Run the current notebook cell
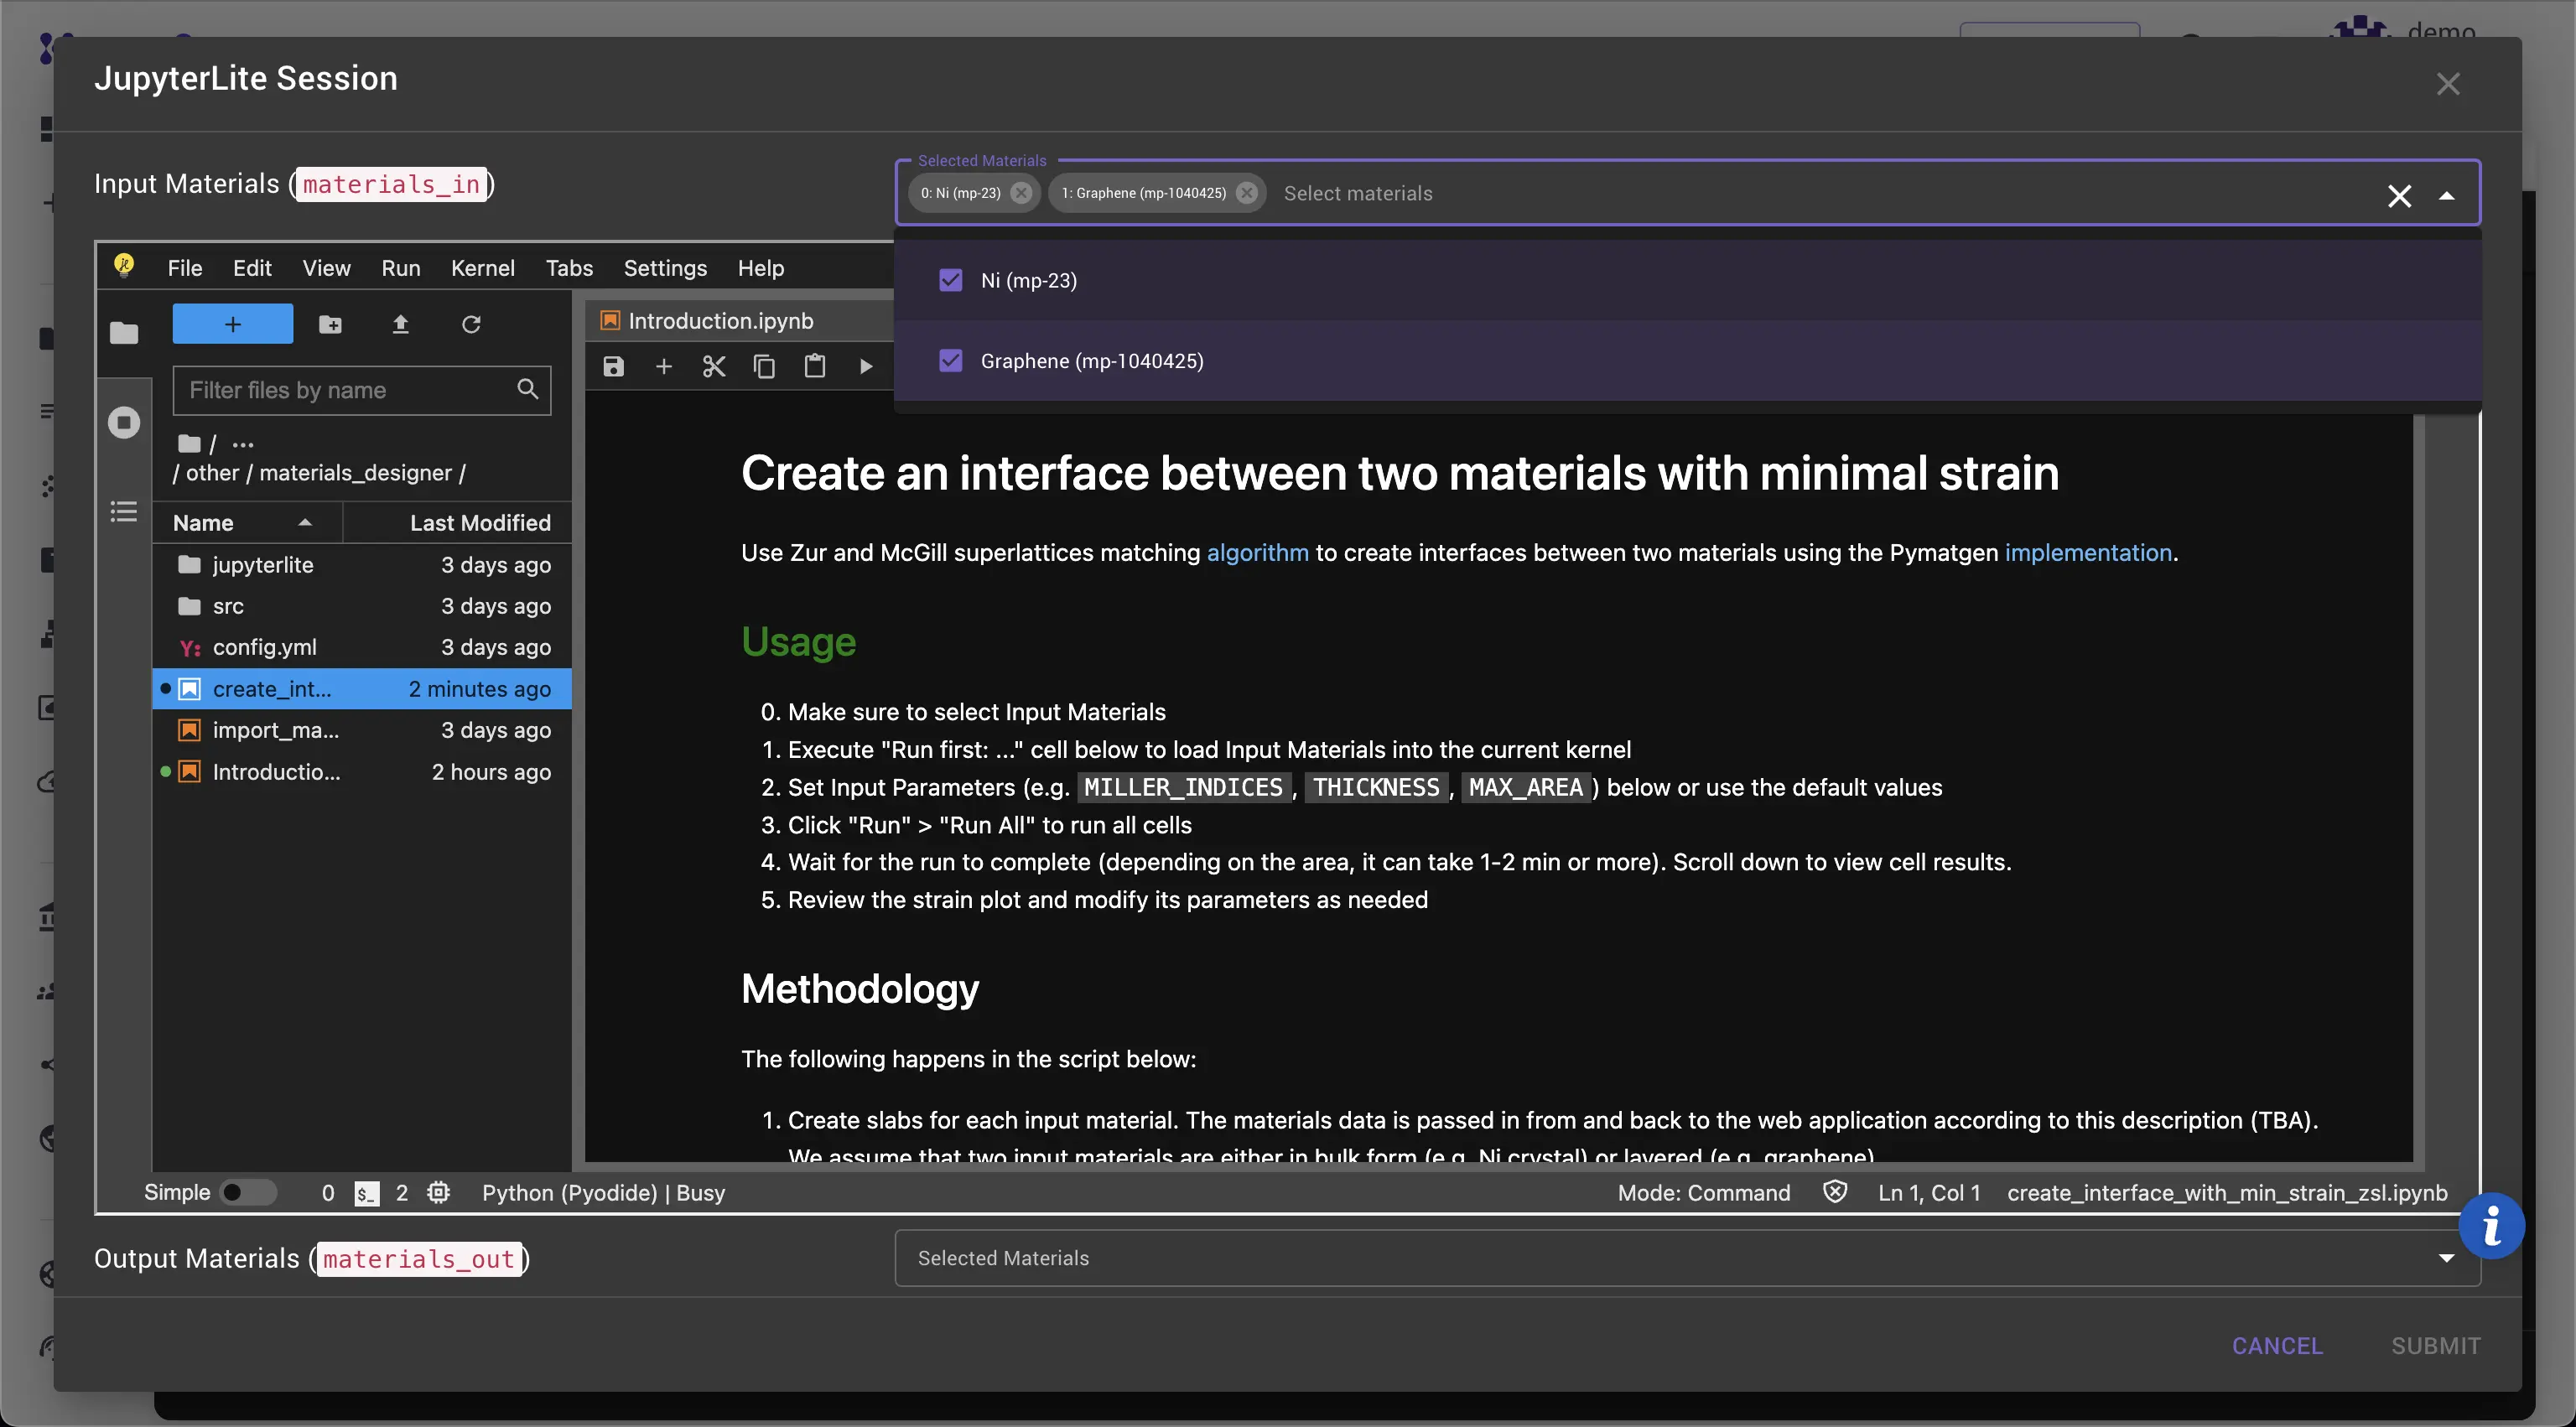Image resolution: width=2576 pixels, height=1427 pixels. pos(865,366)
